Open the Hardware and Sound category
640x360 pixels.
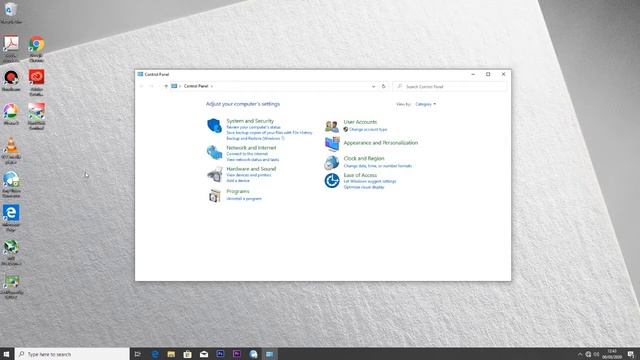pyautogui.click(x=251, y=169)
